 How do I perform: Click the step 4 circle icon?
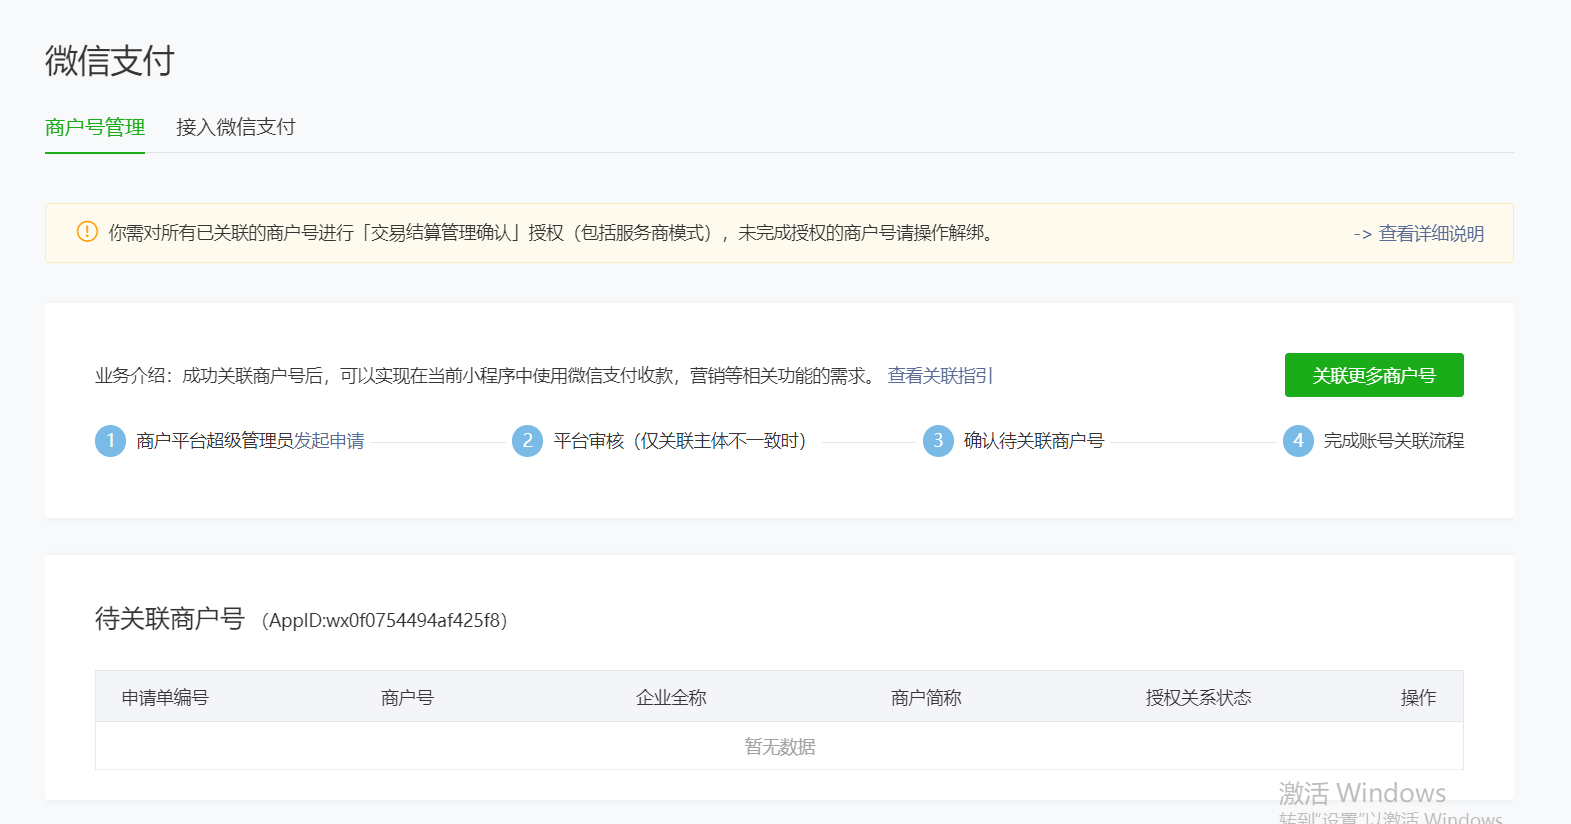tap(1298, 441)
